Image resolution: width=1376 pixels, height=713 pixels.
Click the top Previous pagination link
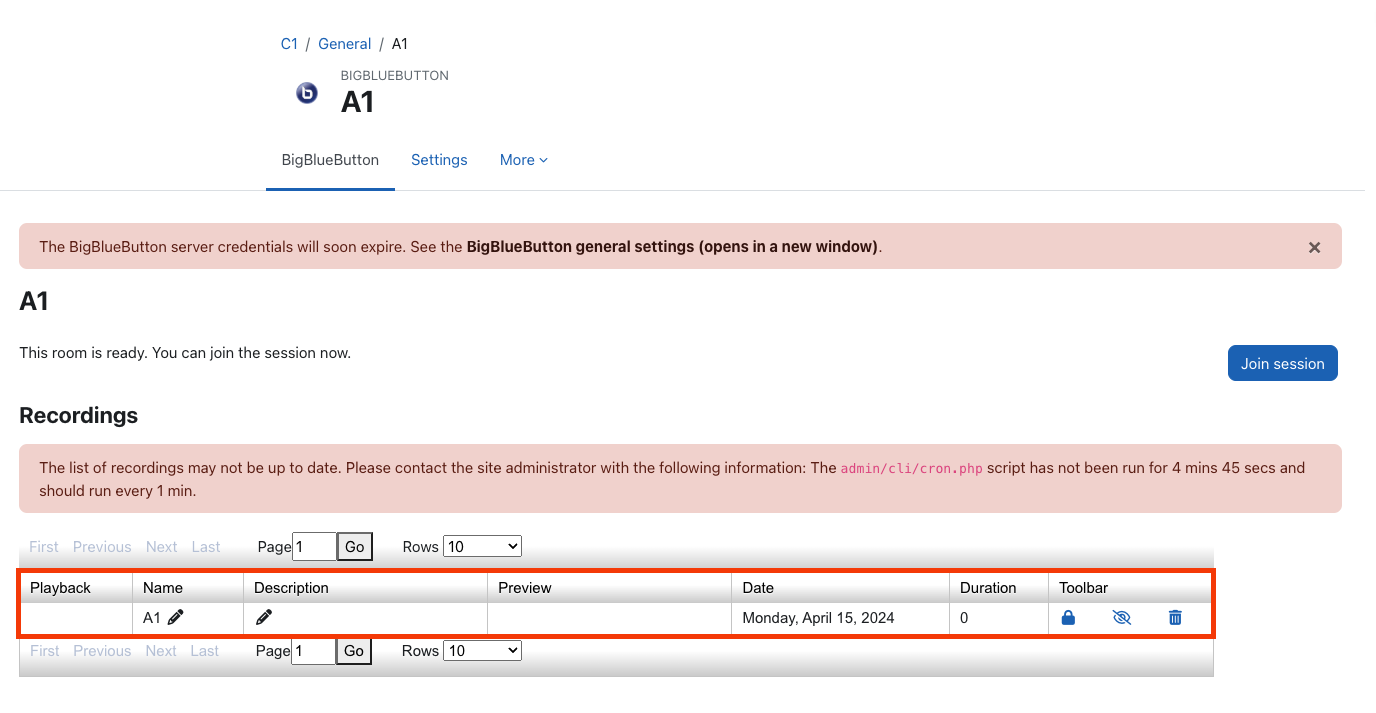102,547
